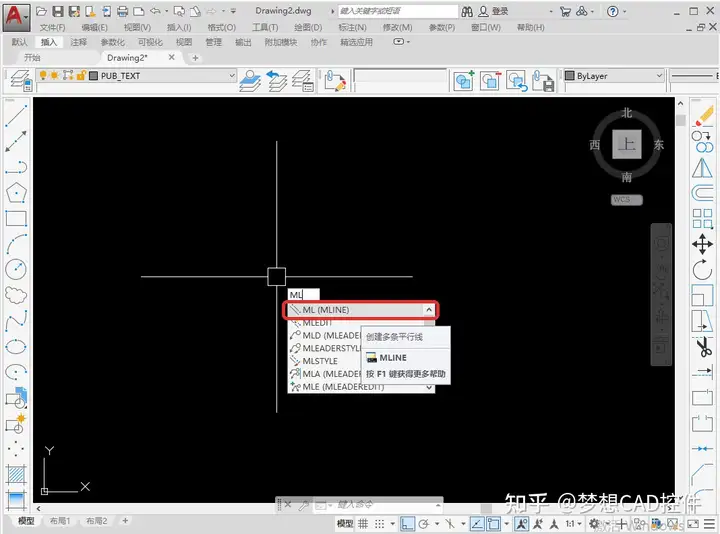The width and height of the screenshot is (720, 534).
Task: Open the Snap mode settings arrow
Action: 392,523
